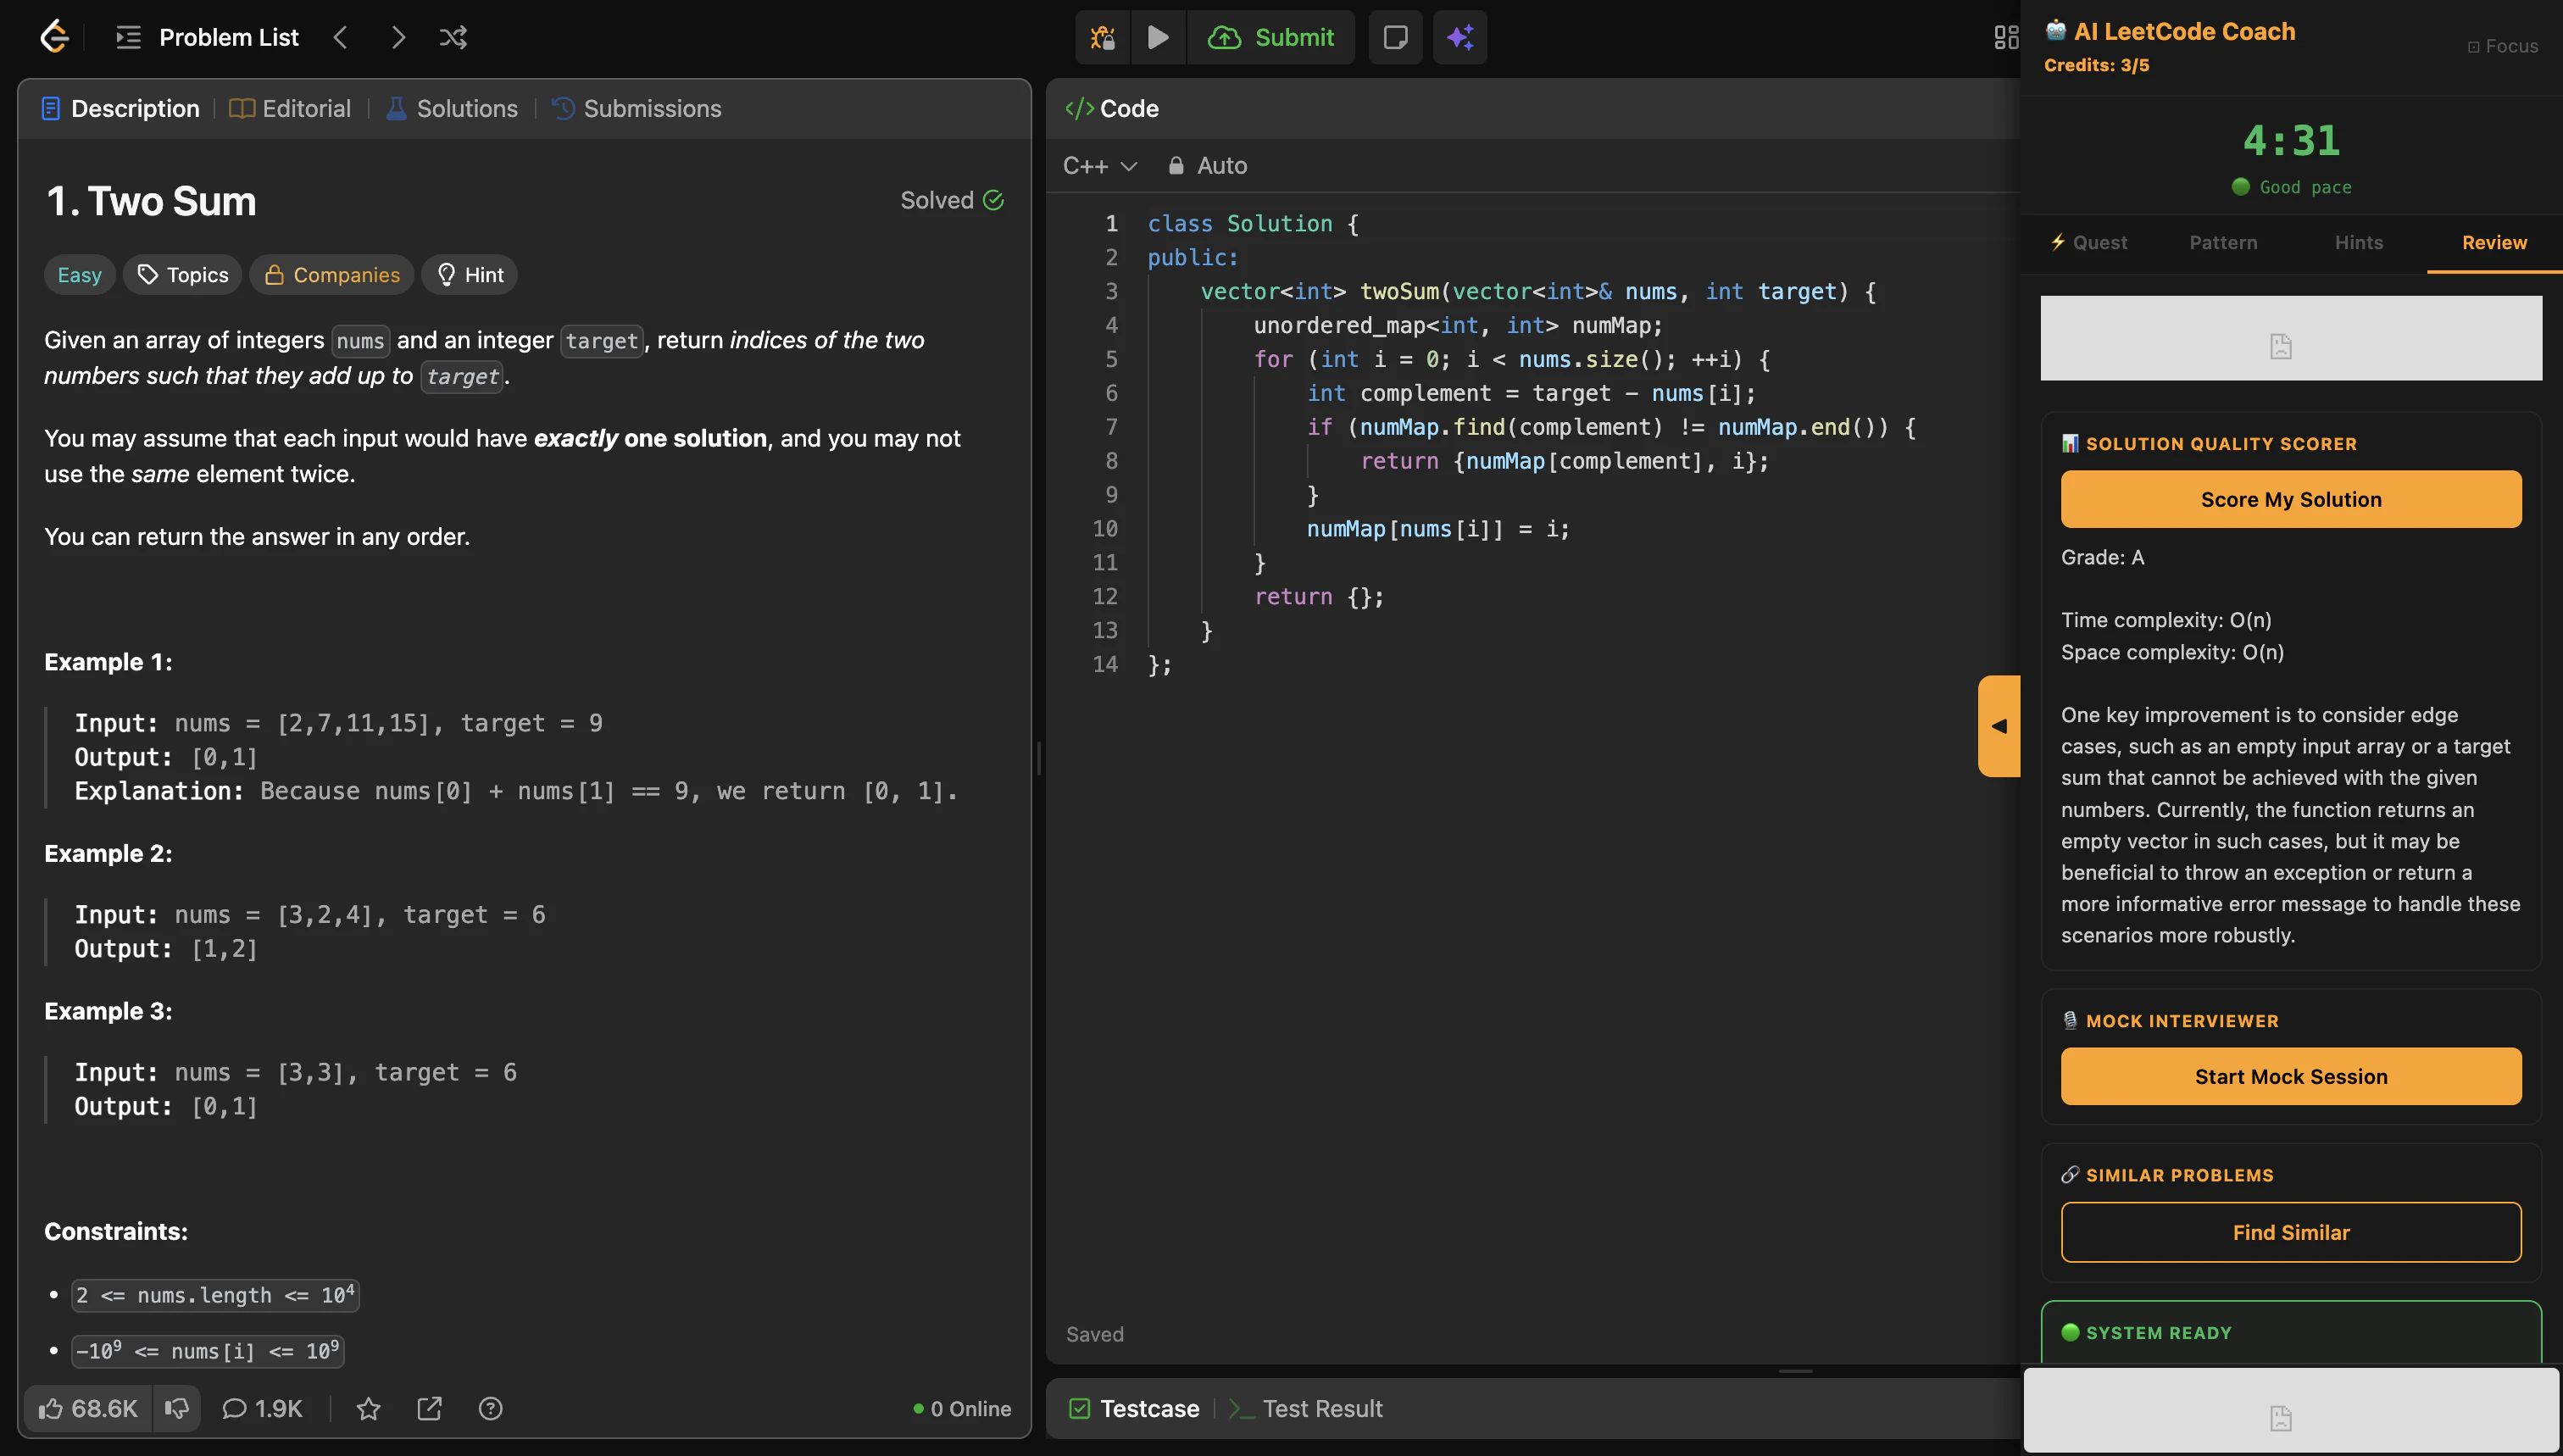This screenshot has width=2563, height=1456.
Task: Click the Good pace timer indicator
Action: pyautogui.click(x=2291, y=186)
